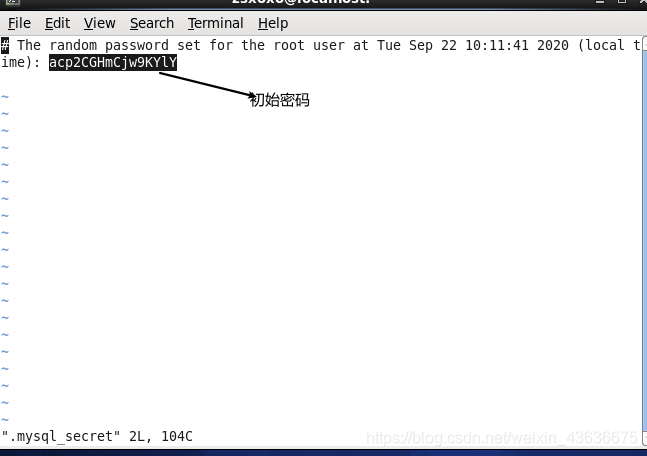
Task: Open the File menu
Action: pos(19,23)
